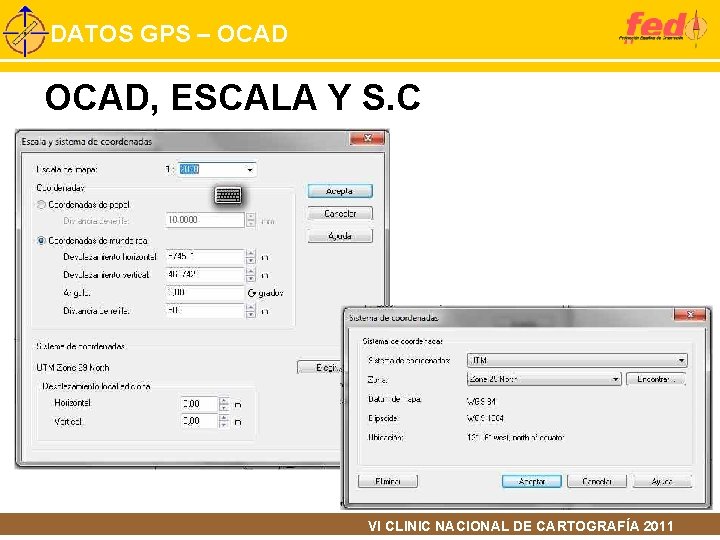Select Coordenadas de mundo real radio button

coord(41,241)
